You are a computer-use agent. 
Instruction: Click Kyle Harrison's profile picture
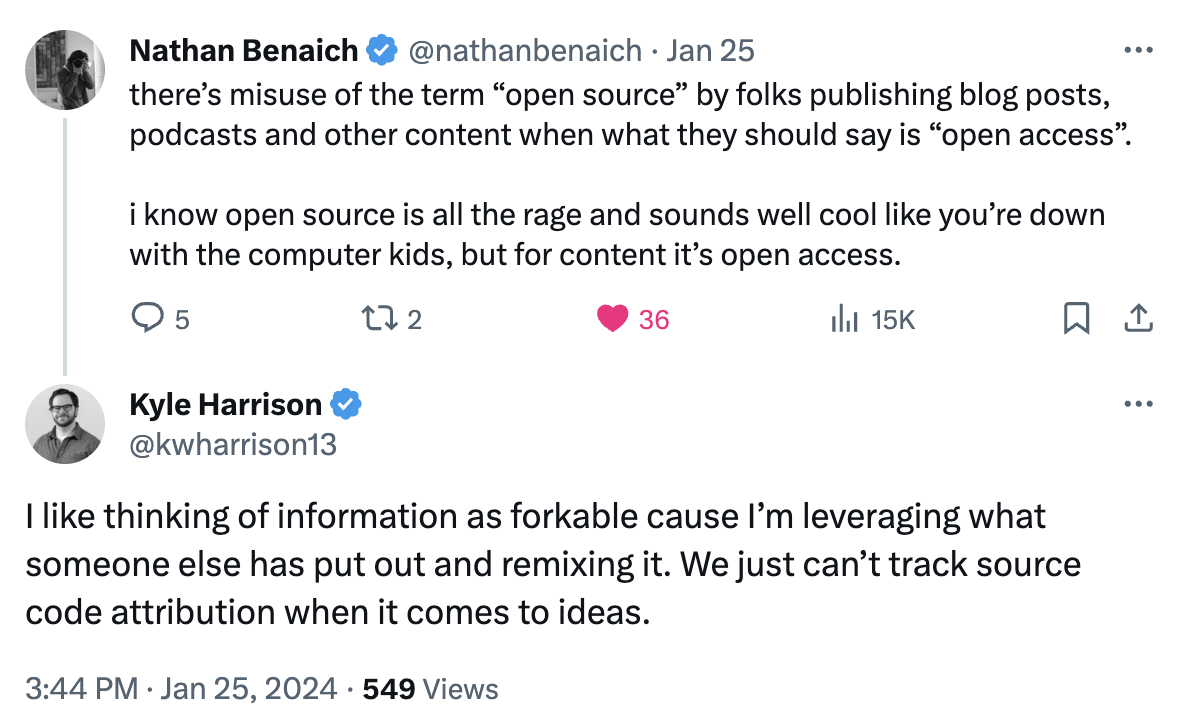[x=65, y=424]
